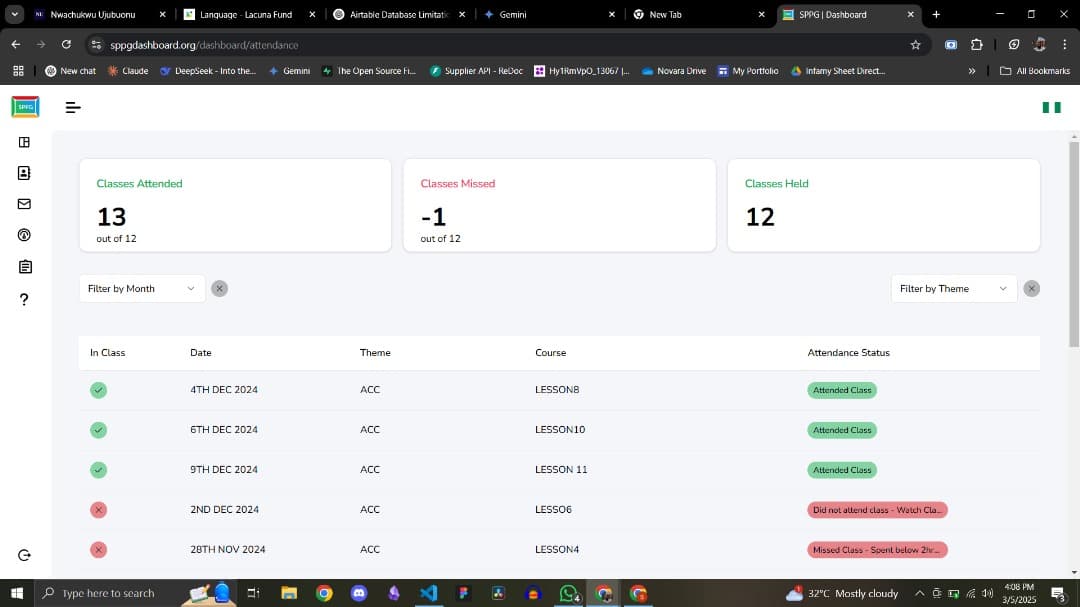Clear the month filter with X button
The width and height of the screenshot is (1080, 607).
[x=219, y=289]
